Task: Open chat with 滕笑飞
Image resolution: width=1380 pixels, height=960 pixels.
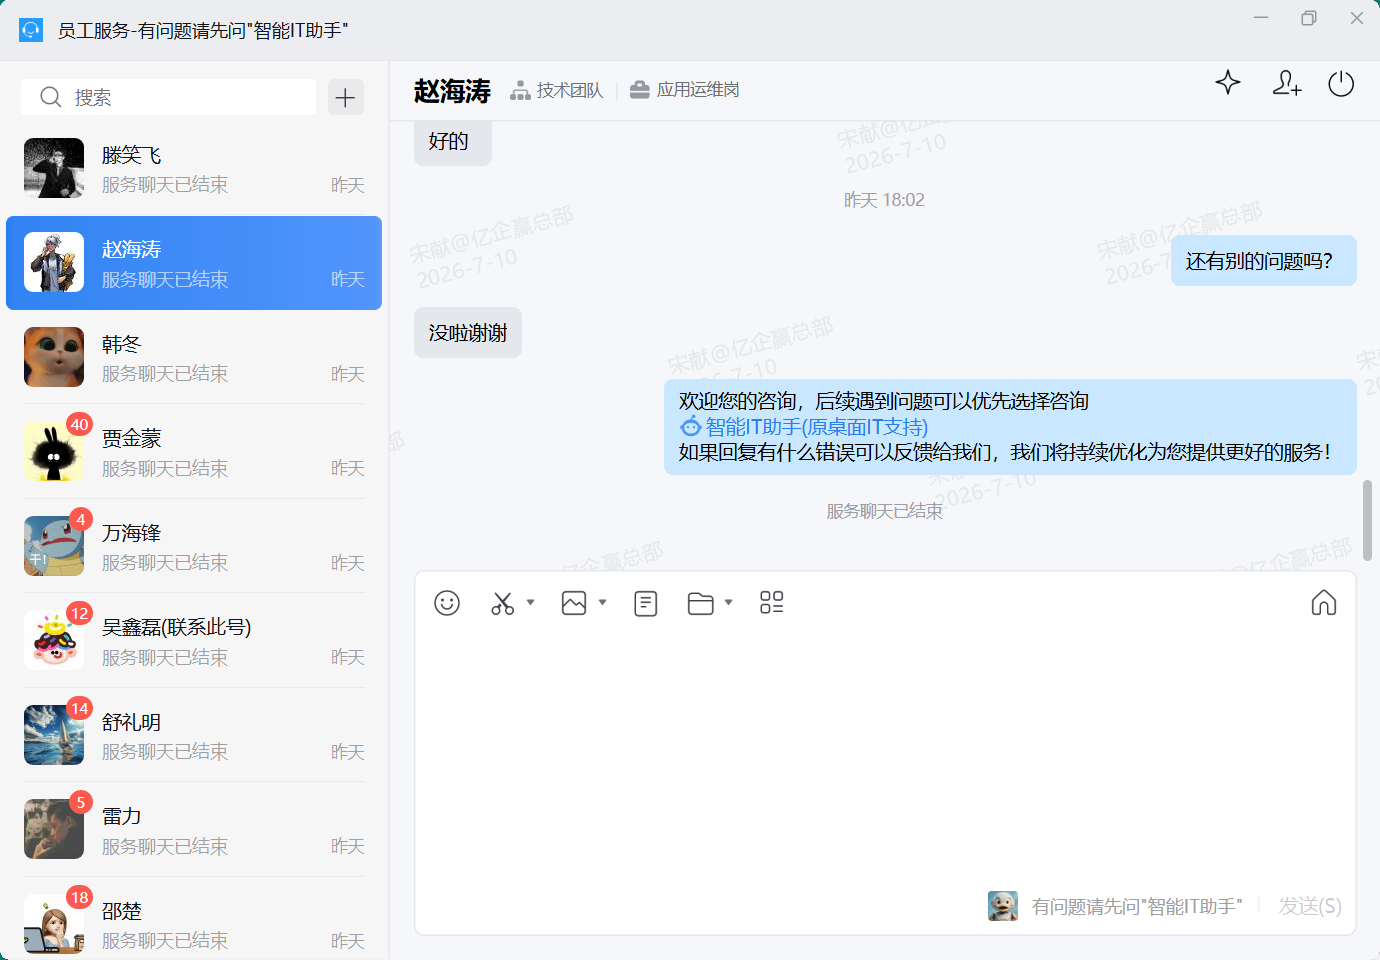Action: coord(194,168)
